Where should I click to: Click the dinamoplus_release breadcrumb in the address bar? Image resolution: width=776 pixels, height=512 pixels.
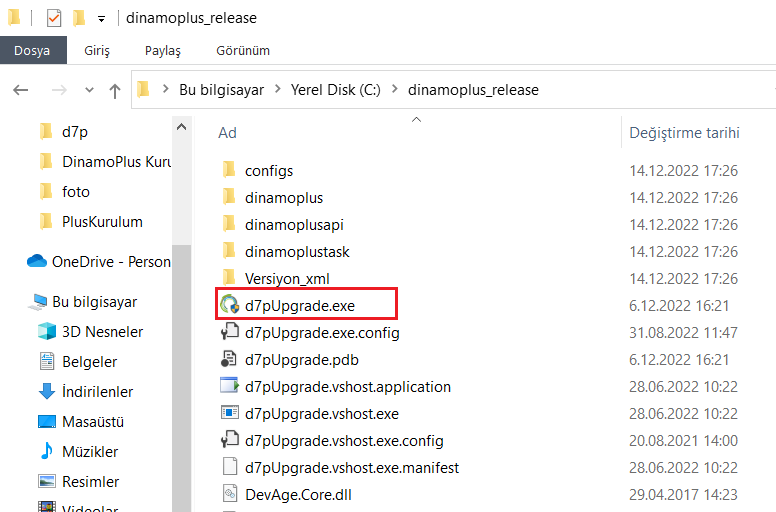coord(473,90)
